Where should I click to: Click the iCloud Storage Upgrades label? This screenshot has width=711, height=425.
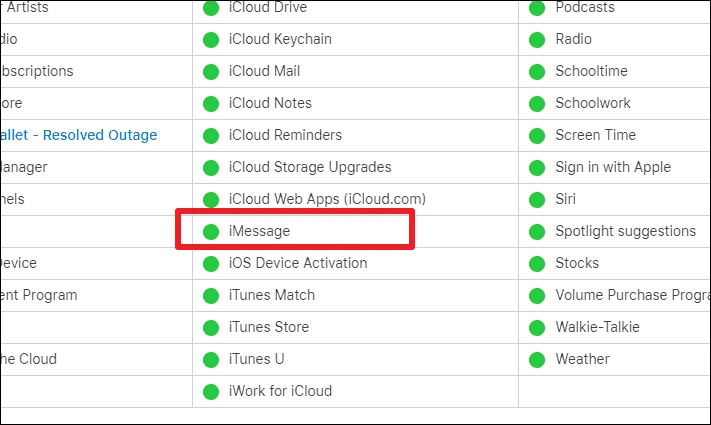point(310,167)
